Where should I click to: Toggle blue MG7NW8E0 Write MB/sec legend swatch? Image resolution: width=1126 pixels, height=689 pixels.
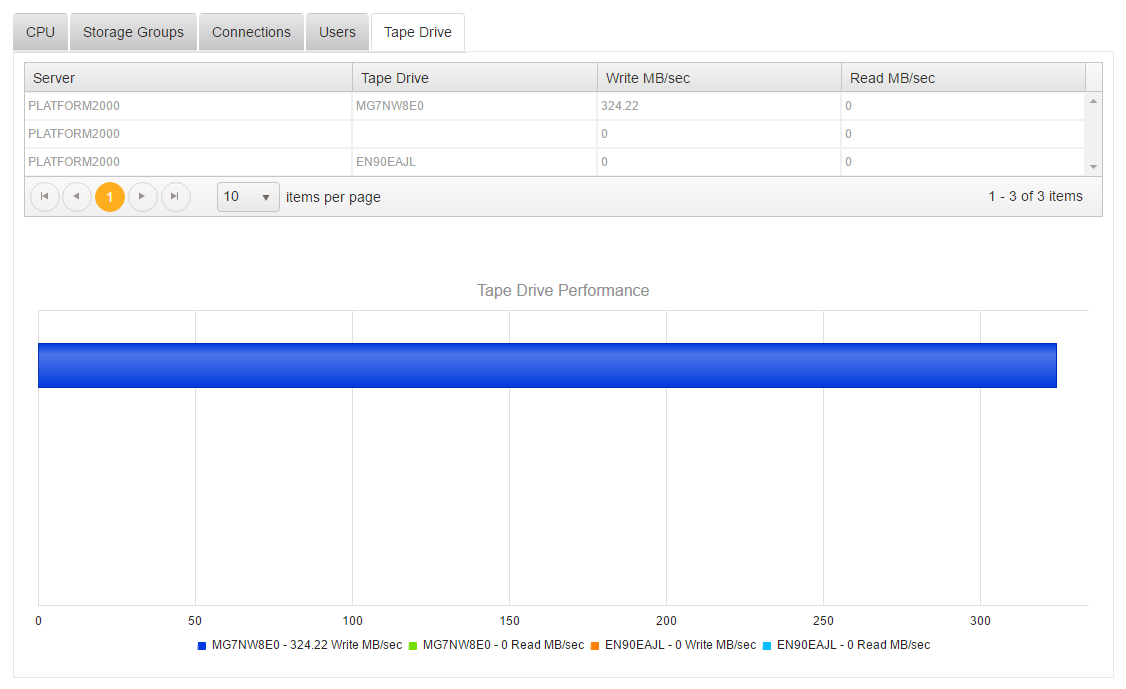(x=202, y=646)
